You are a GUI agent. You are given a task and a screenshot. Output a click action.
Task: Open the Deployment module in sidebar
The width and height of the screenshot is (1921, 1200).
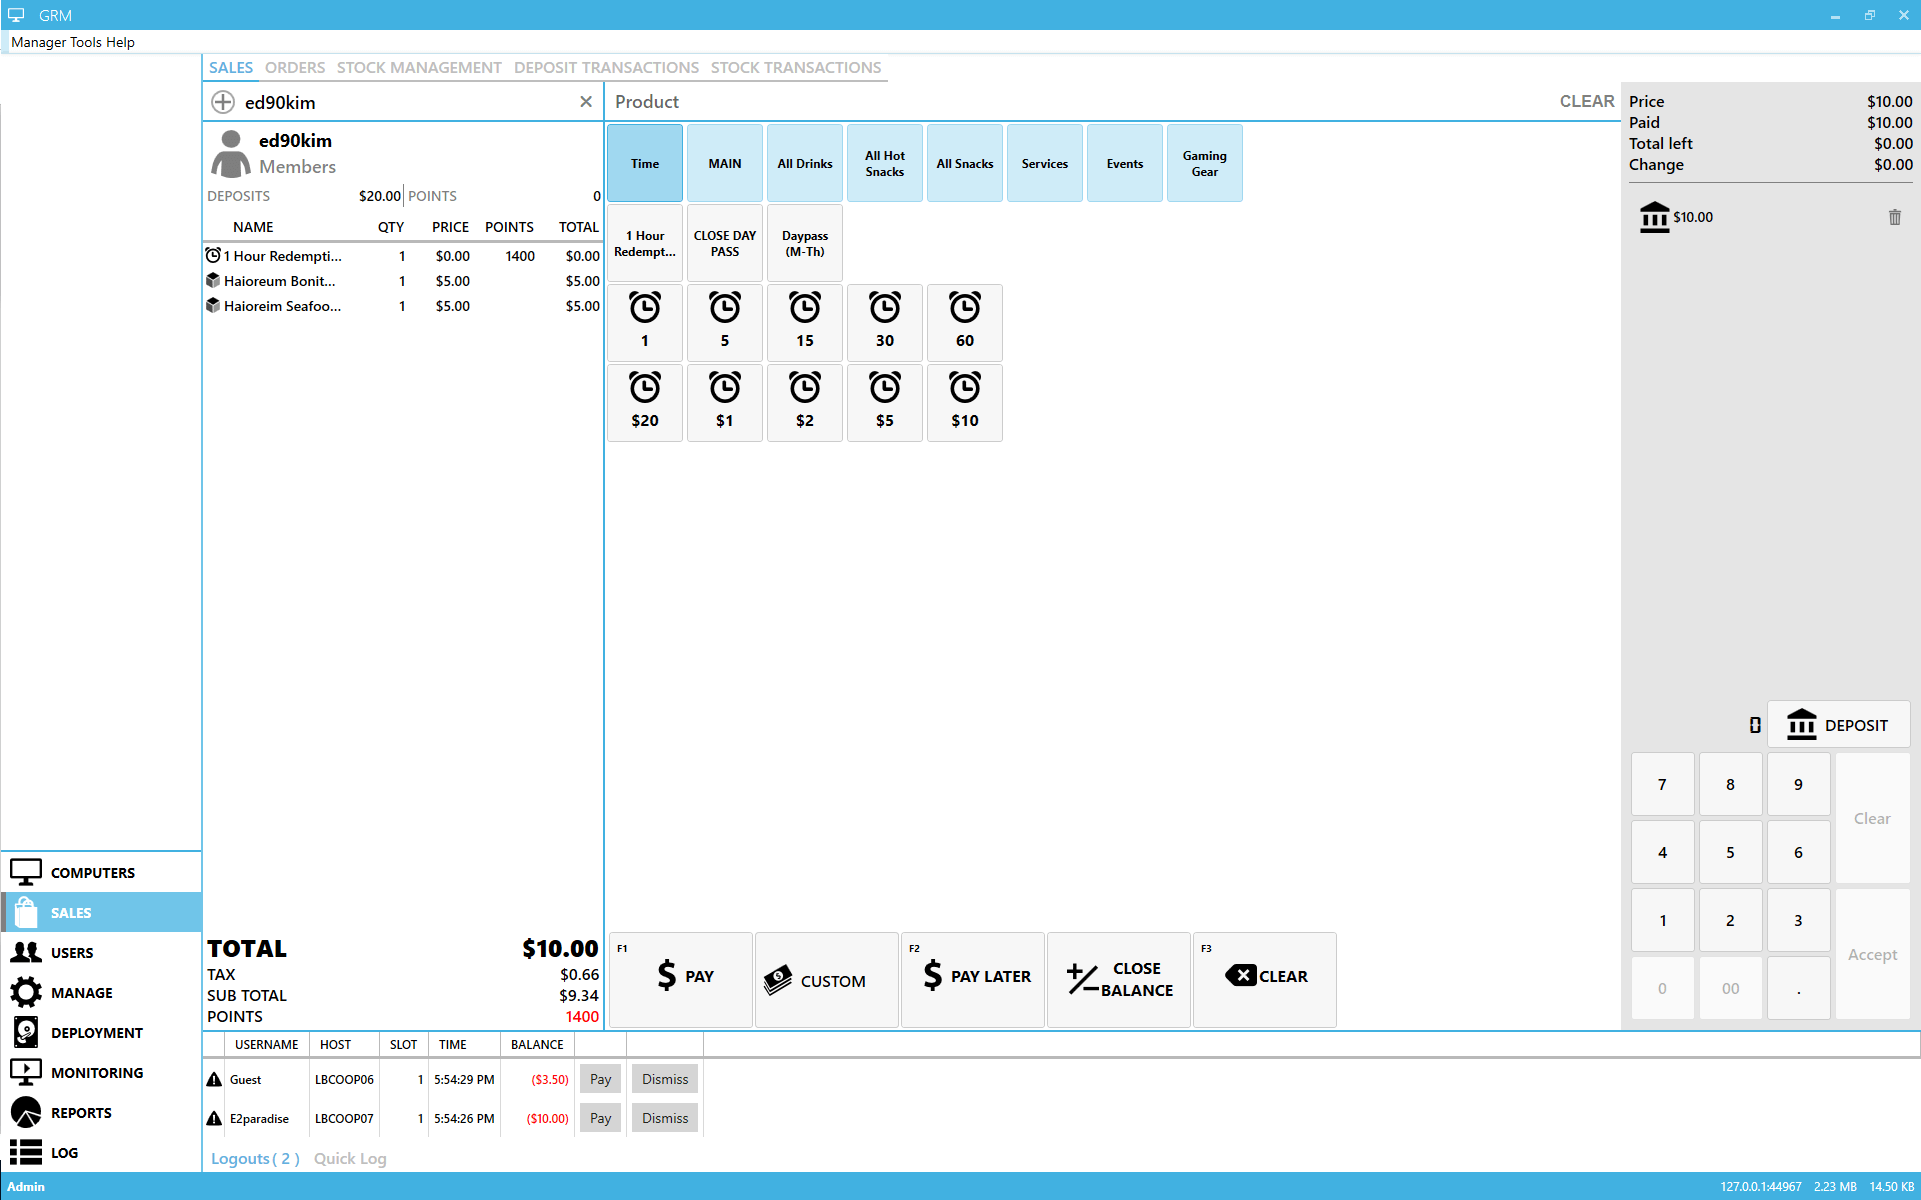(x=96, y=1032)
